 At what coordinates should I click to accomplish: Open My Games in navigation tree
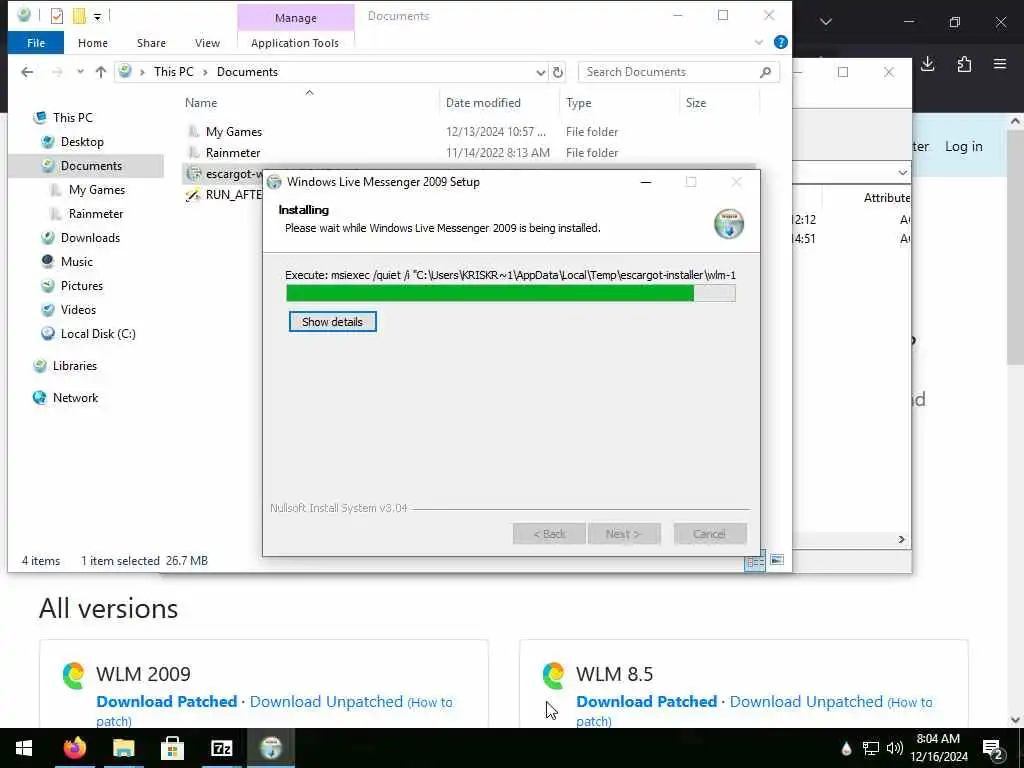click(97, 190)
